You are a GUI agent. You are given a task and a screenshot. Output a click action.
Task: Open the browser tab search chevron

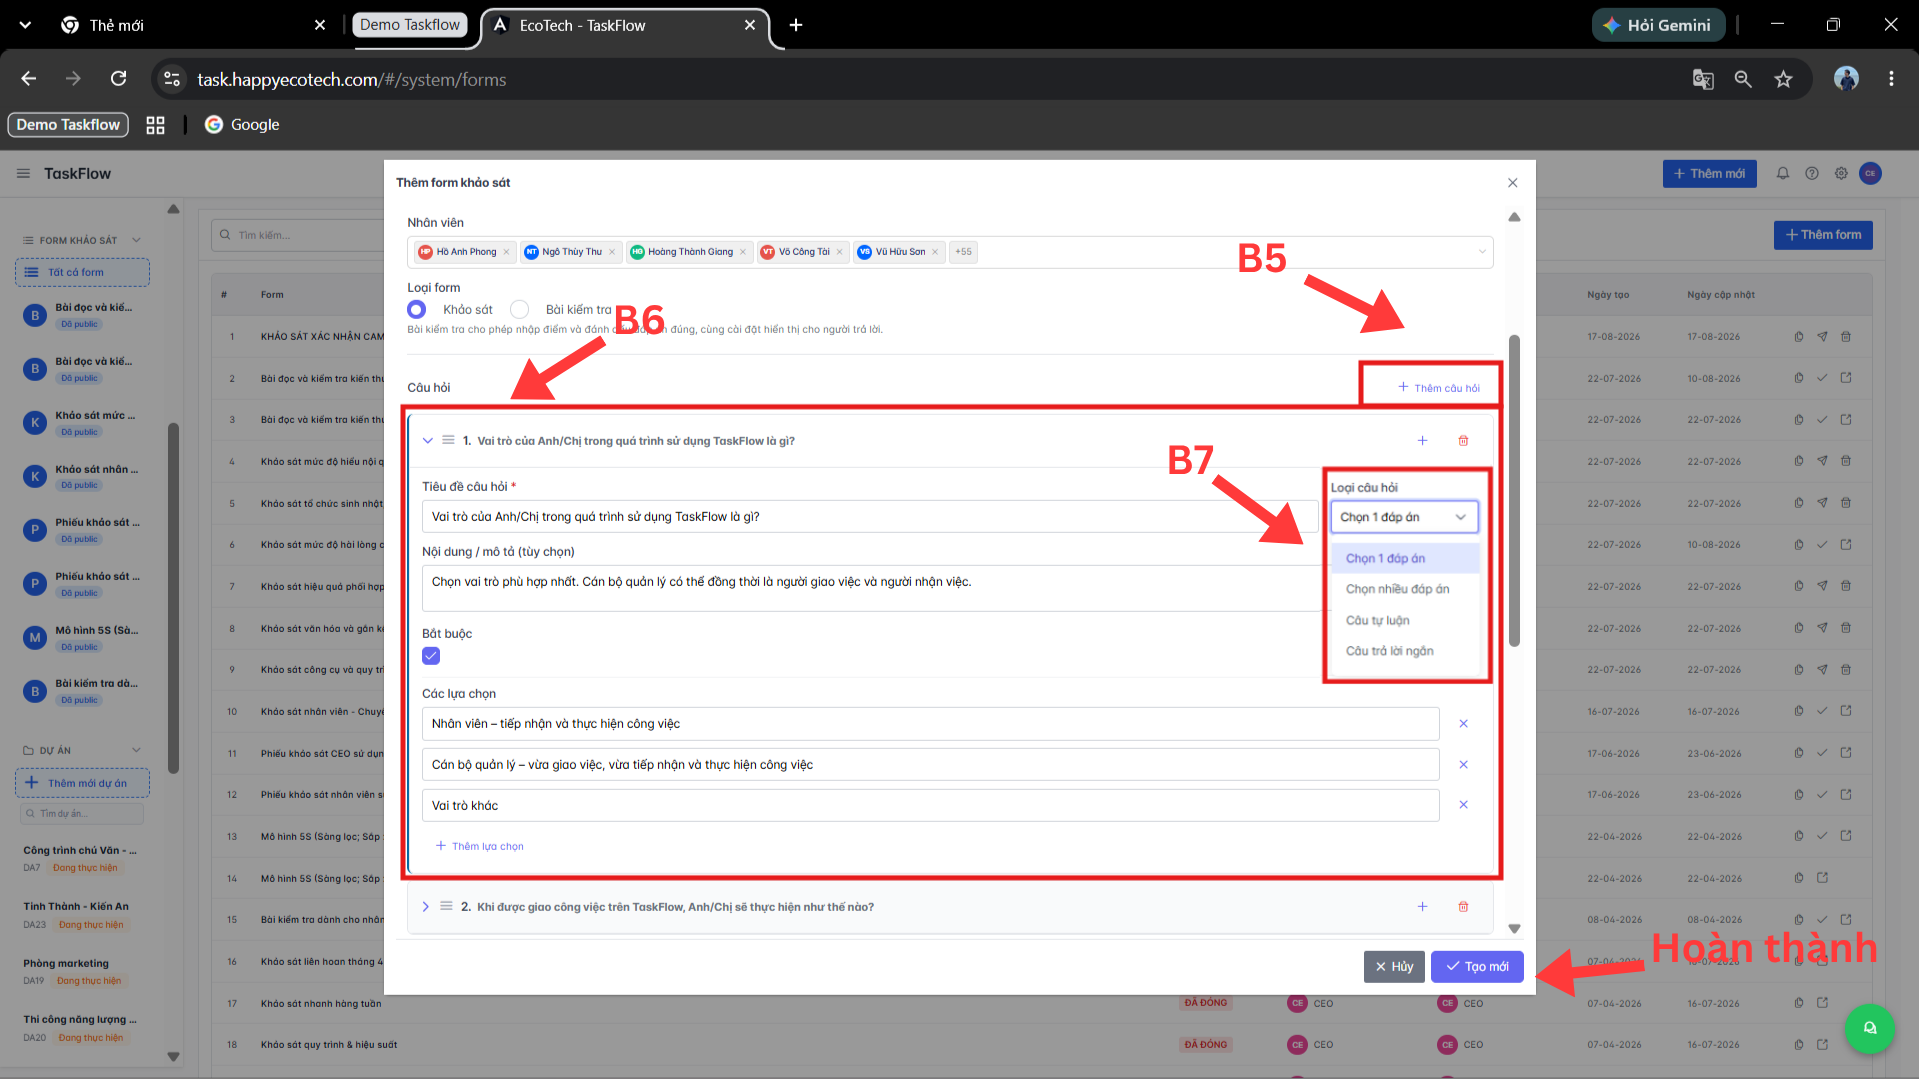[25, 25]
